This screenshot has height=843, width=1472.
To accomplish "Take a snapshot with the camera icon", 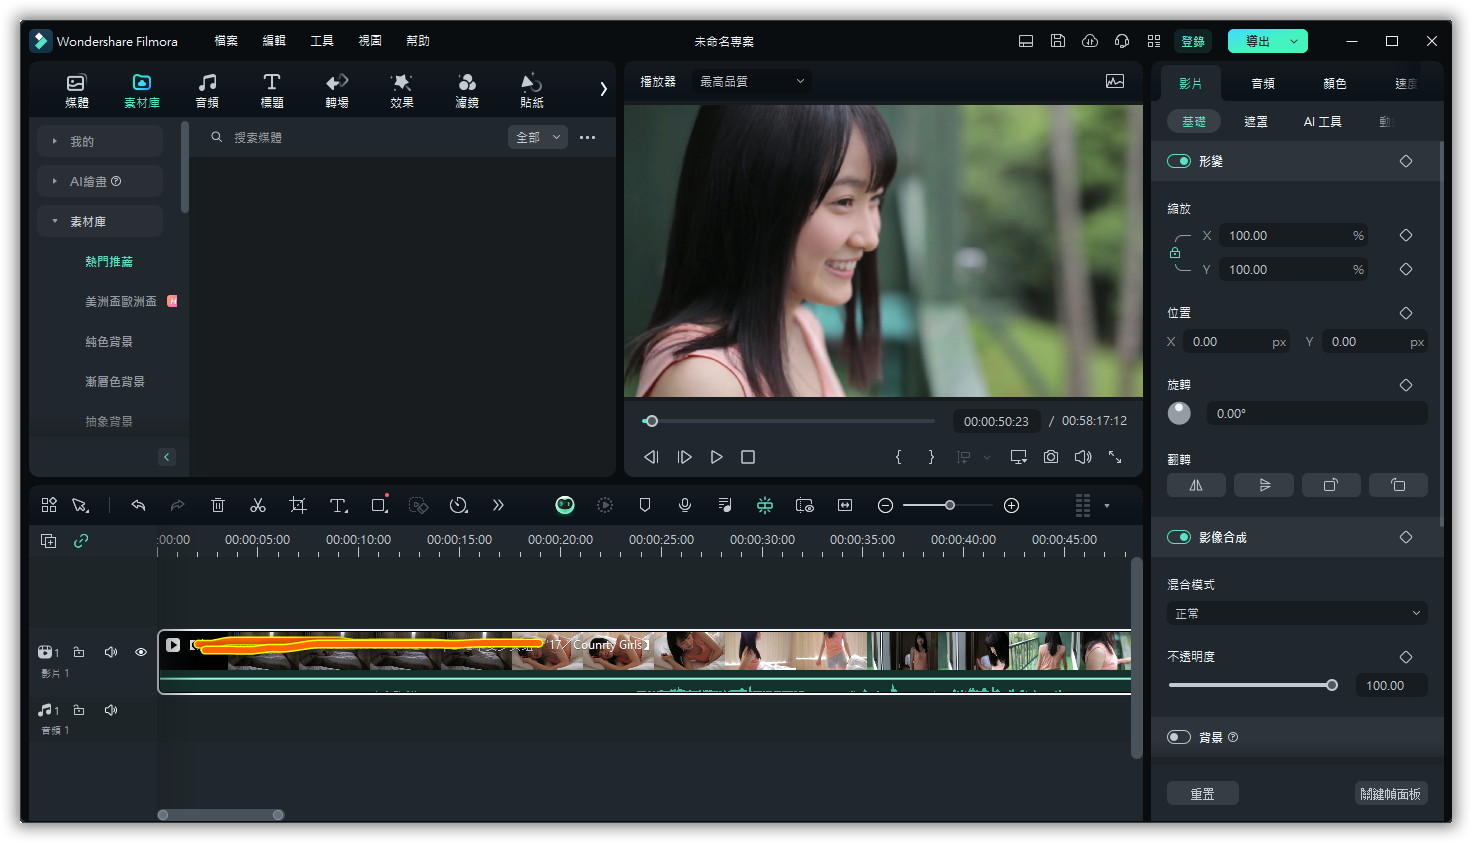I will [1051, 457].
